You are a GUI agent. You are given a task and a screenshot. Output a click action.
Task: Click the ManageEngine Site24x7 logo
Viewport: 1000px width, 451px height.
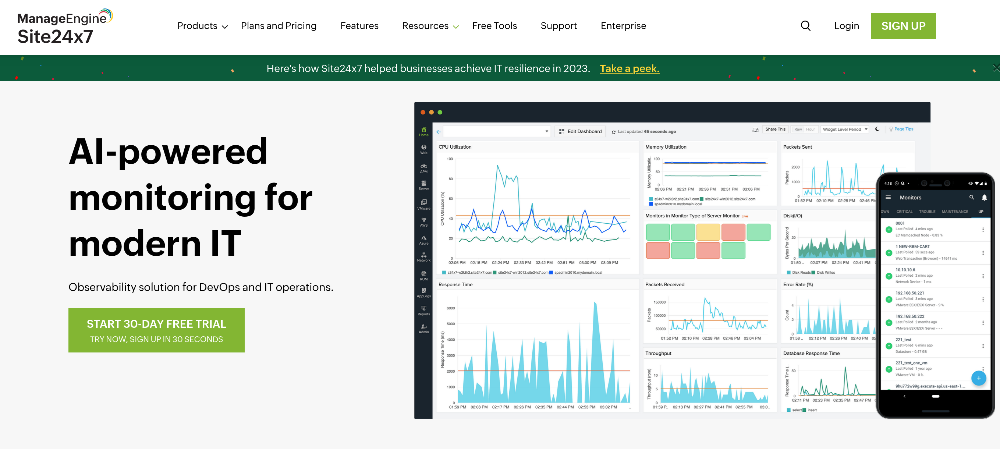point(65,26)
